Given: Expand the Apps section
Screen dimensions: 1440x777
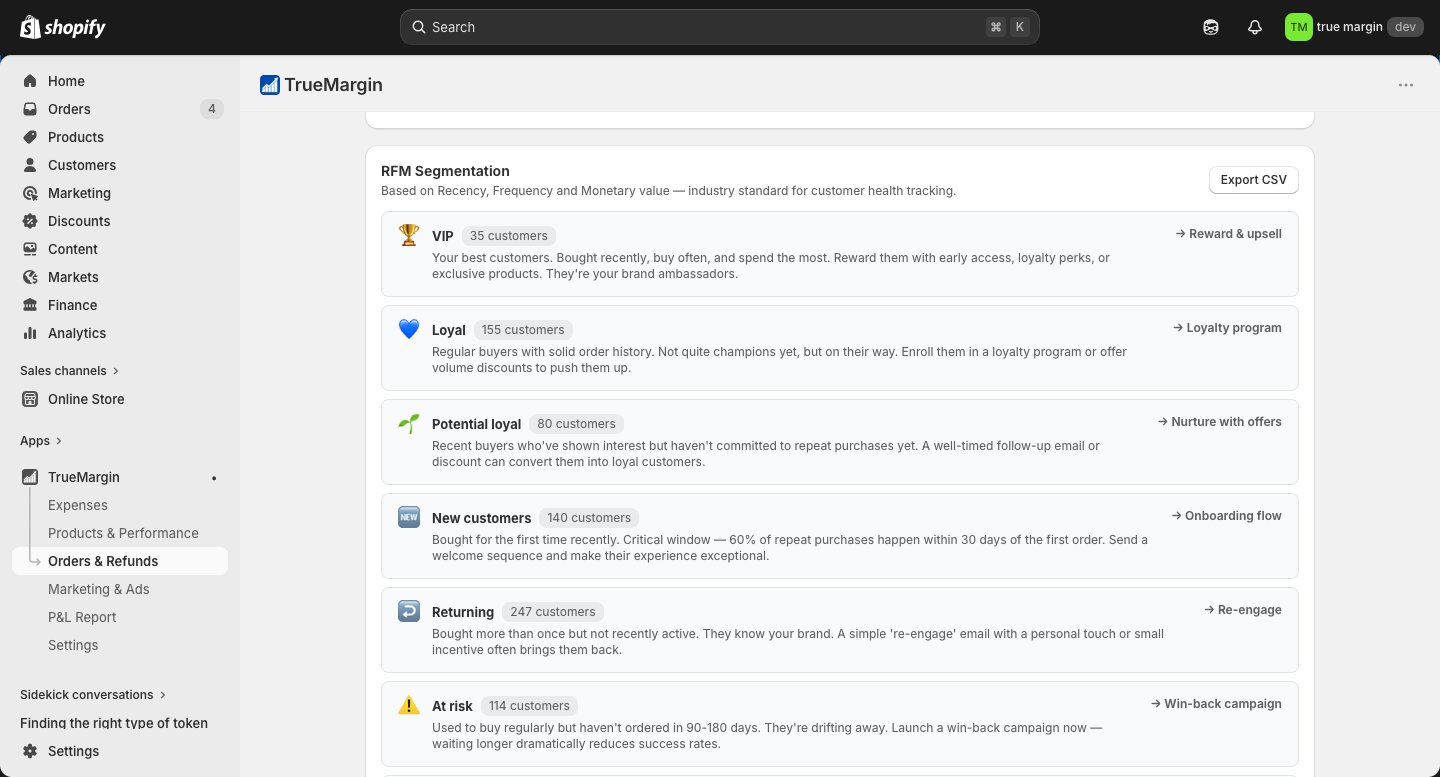Looking at the screenshot, I should (x=41, y=441).
